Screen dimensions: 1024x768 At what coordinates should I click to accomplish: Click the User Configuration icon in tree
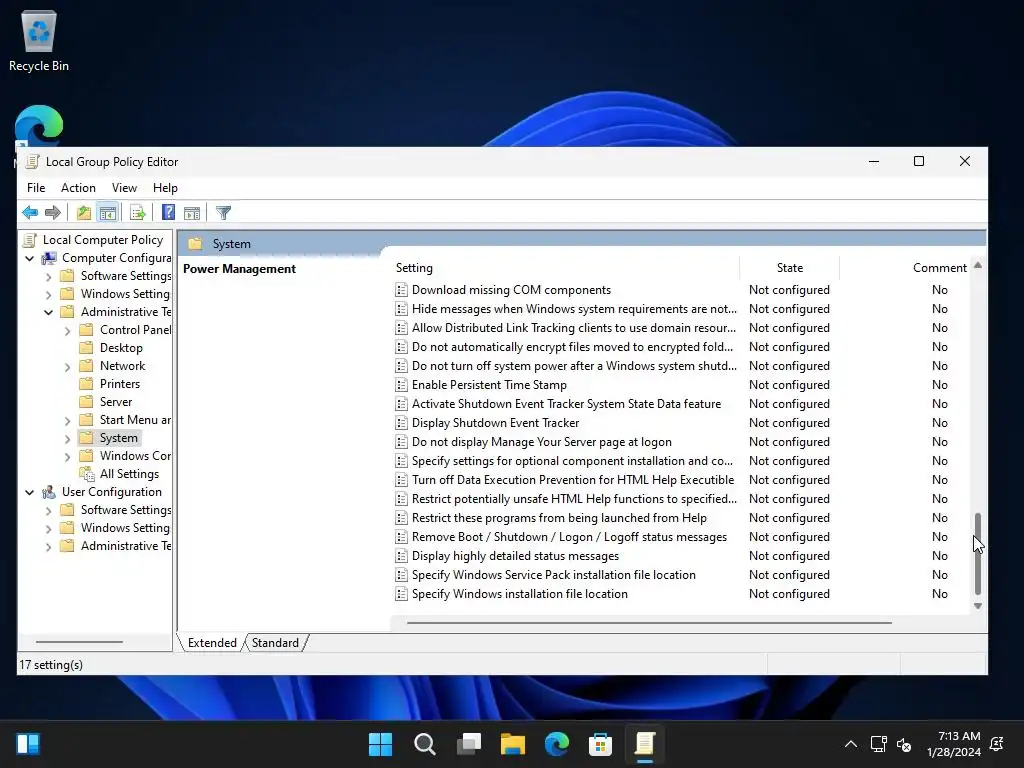(49, 492)
